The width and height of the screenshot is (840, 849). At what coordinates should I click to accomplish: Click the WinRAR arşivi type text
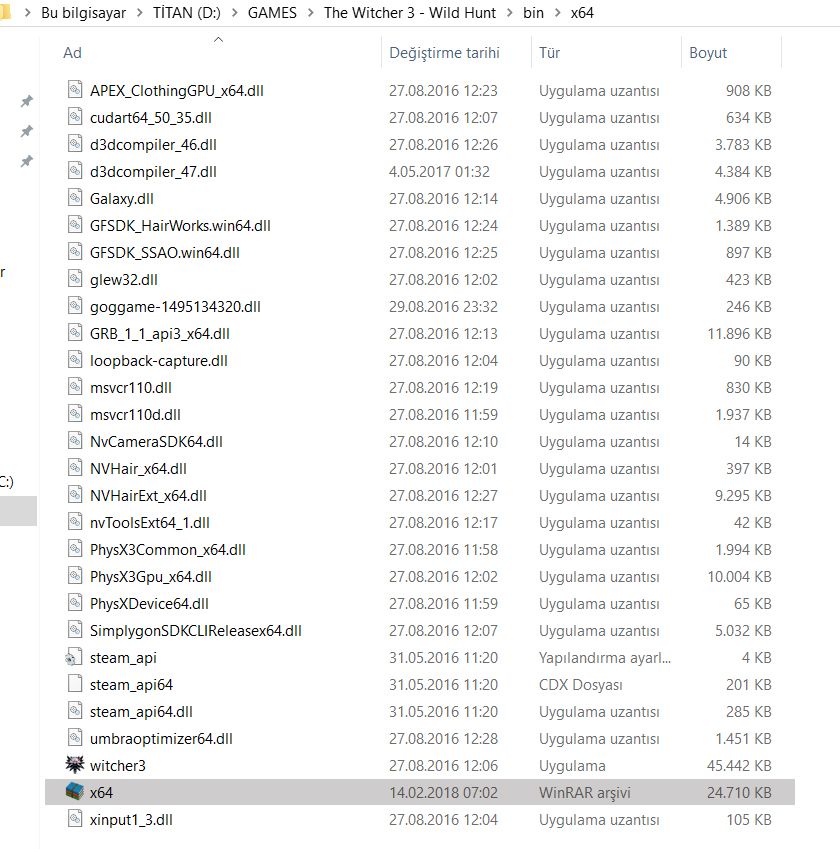coord(584,793)
